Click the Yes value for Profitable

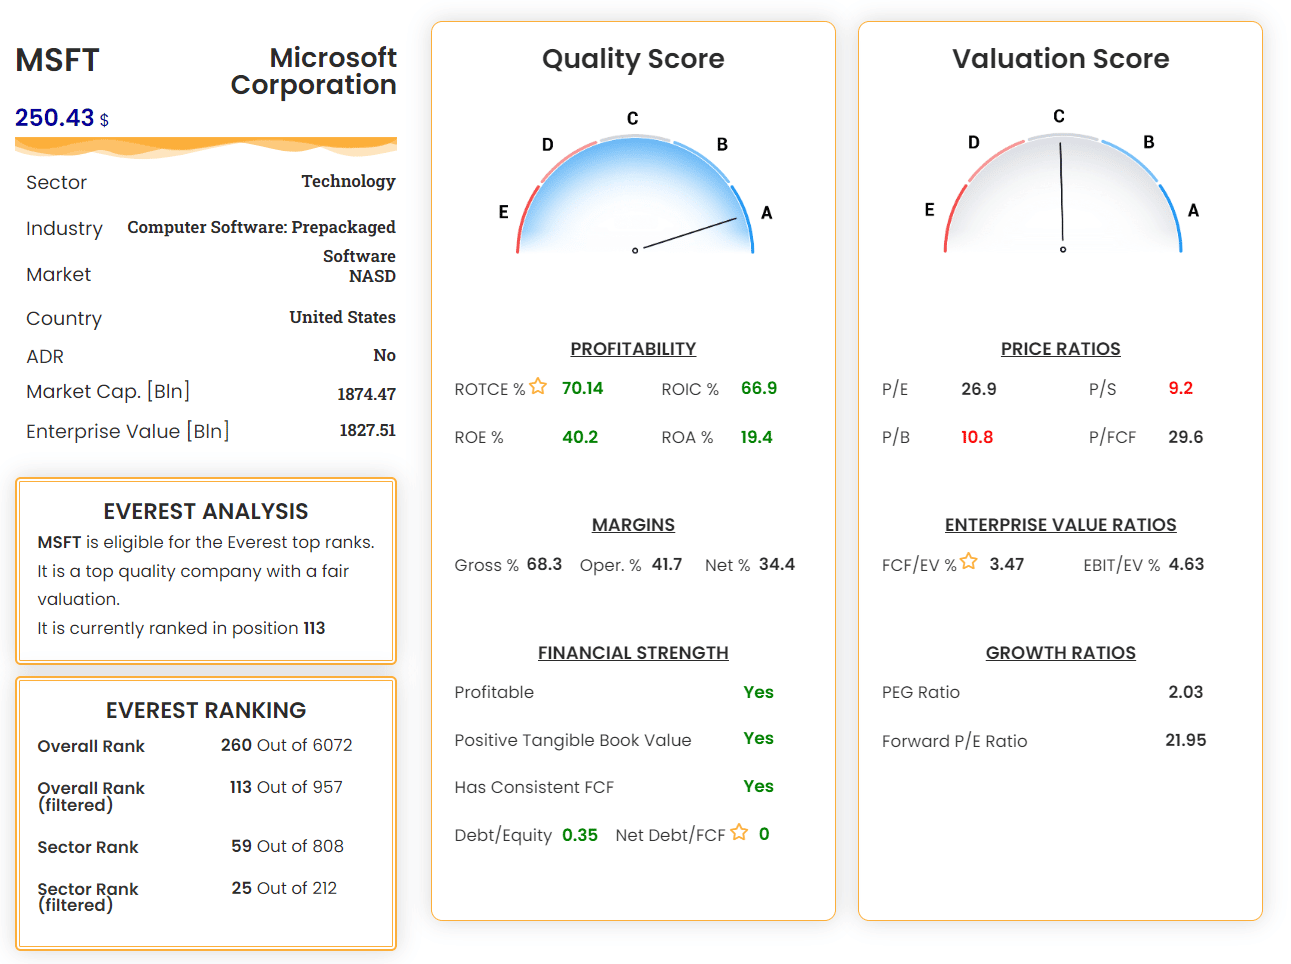point(759,692)
